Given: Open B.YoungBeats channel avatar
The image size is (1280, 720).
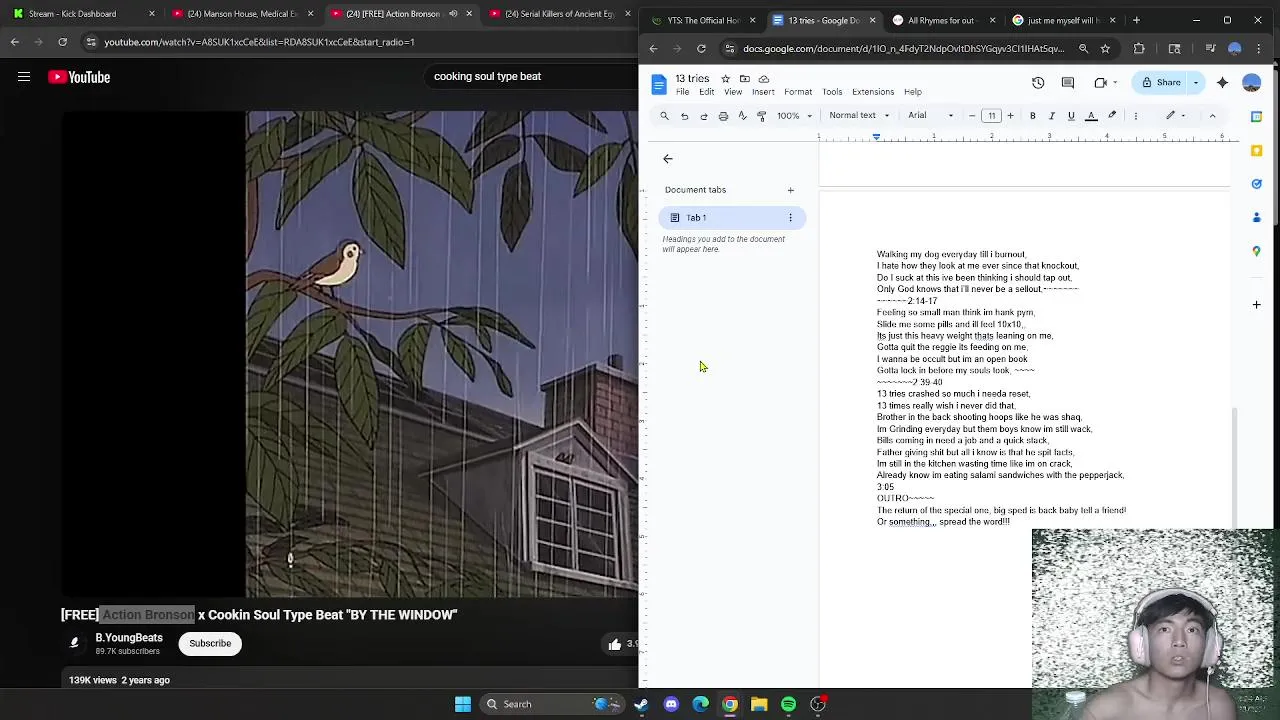Looking at the screenshot, I should tap(74, 643).
